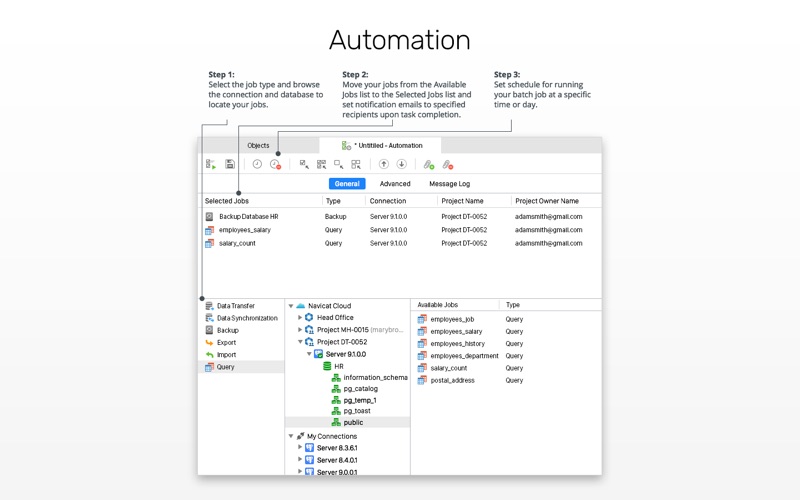Click the Remove Attachment paperclip icon
Screen dimensions: 800x500
[447, 164]
